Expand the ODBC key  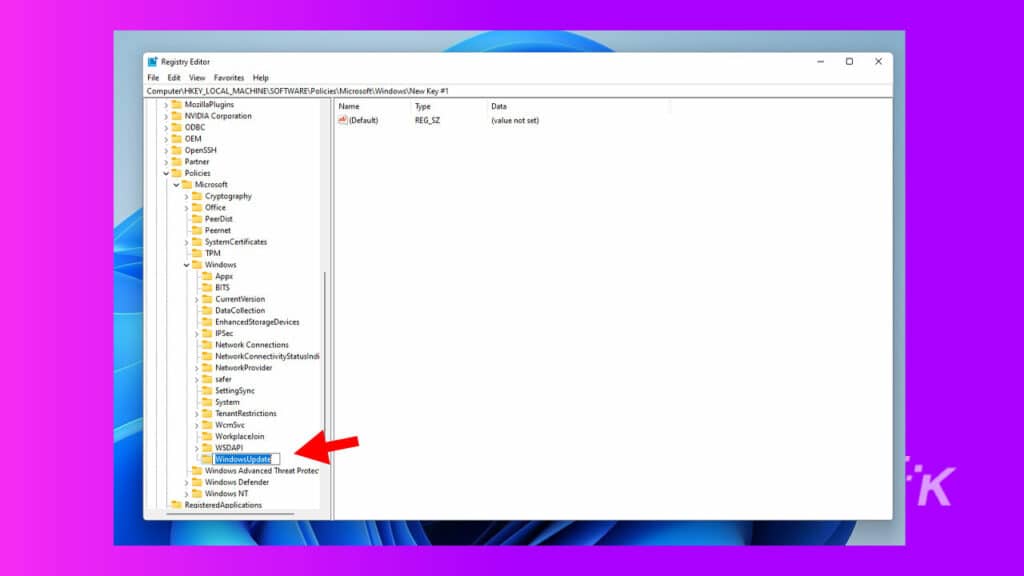[x=166, y=127]
